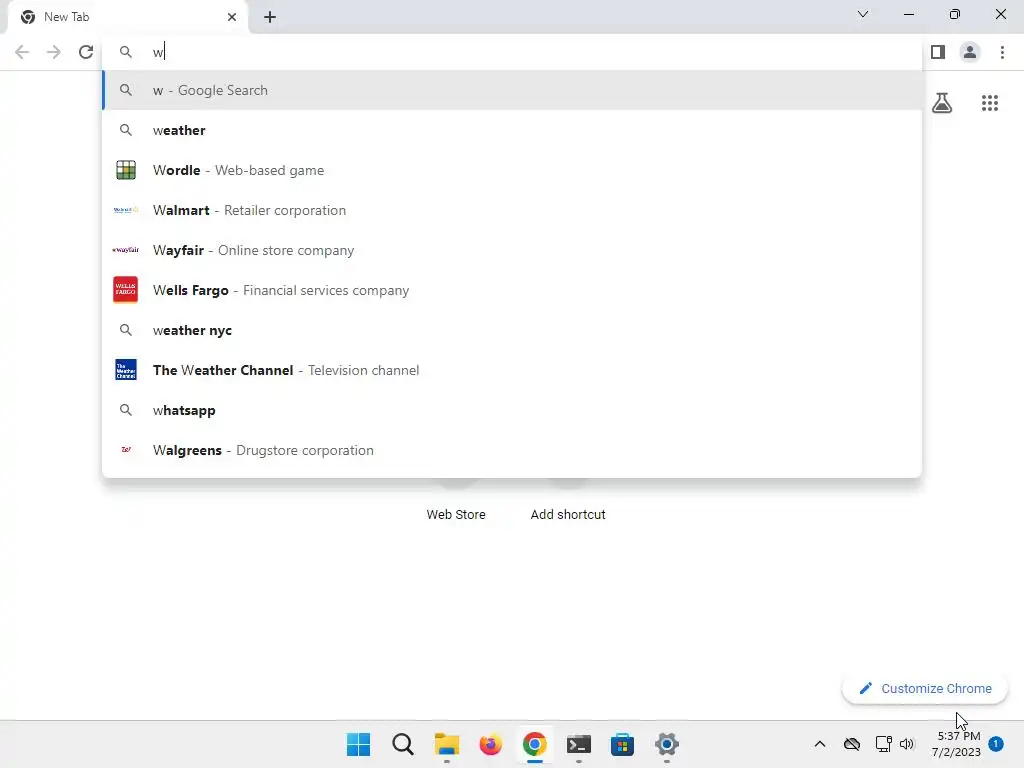This screenshot has height=768, width=1024.
Task: Launch Firefox from the taskbar
Action: 490,744
